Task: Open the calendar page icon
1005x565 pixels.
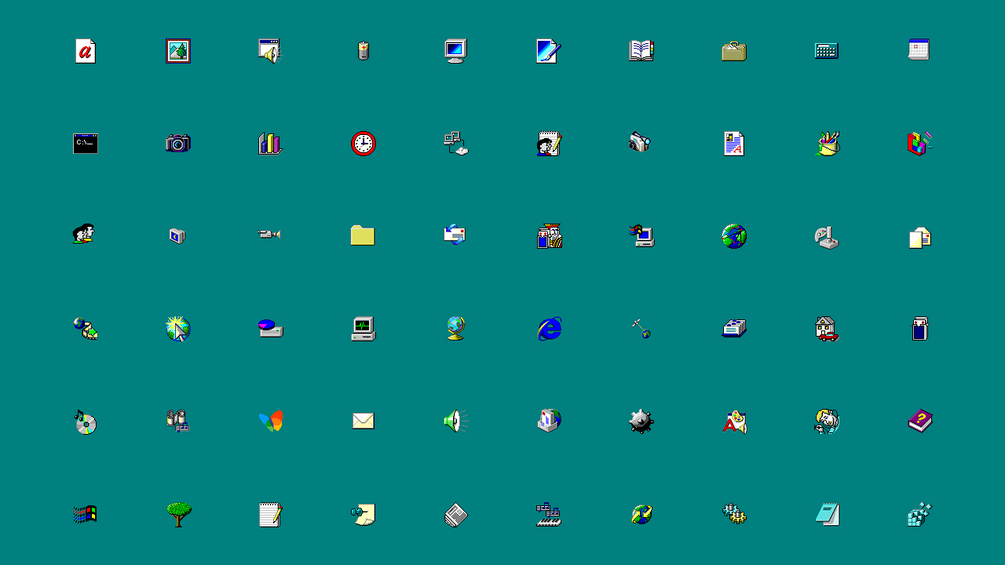Action: (918, 49)
